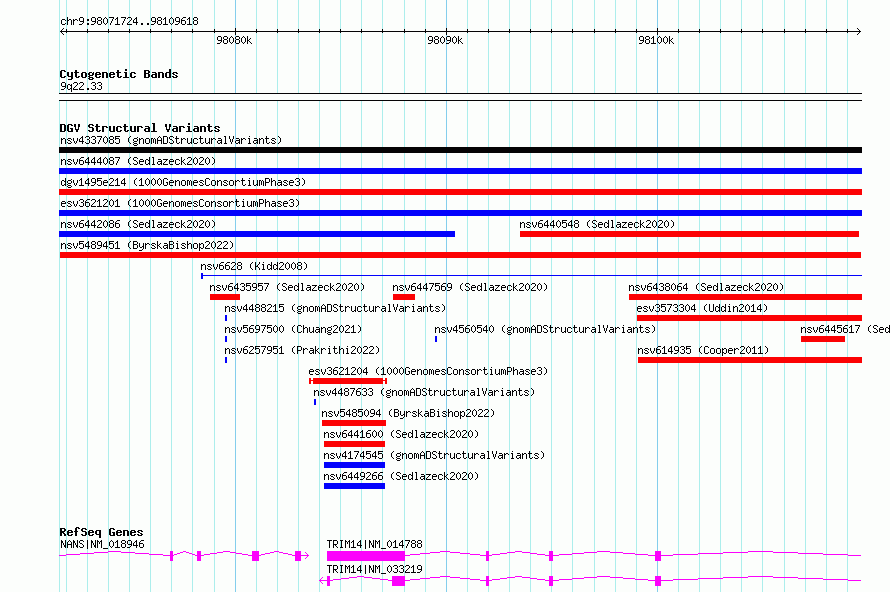The width and height of the screenshot is (890, 592).
Task: Select nsv4488215 gnomADStructuralVariants label
Action: [x=335, y=308]
